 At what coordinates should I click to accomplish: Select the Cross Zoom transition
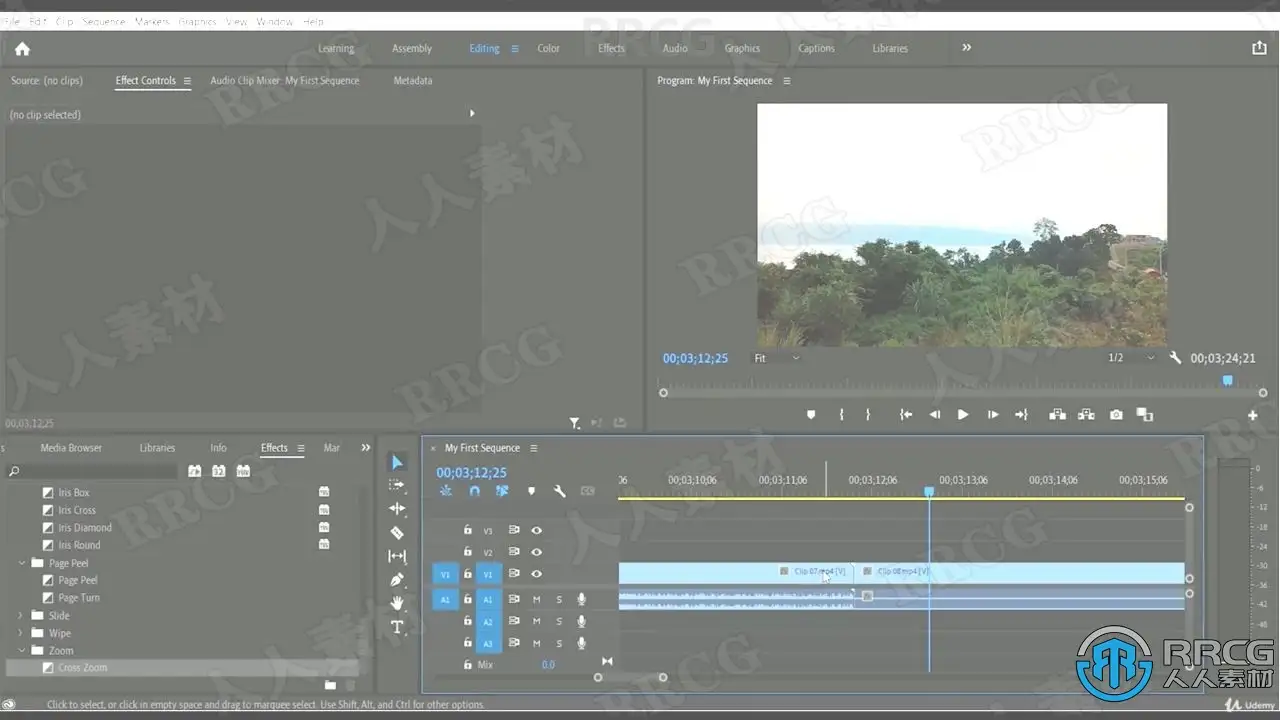click(82, 668)
